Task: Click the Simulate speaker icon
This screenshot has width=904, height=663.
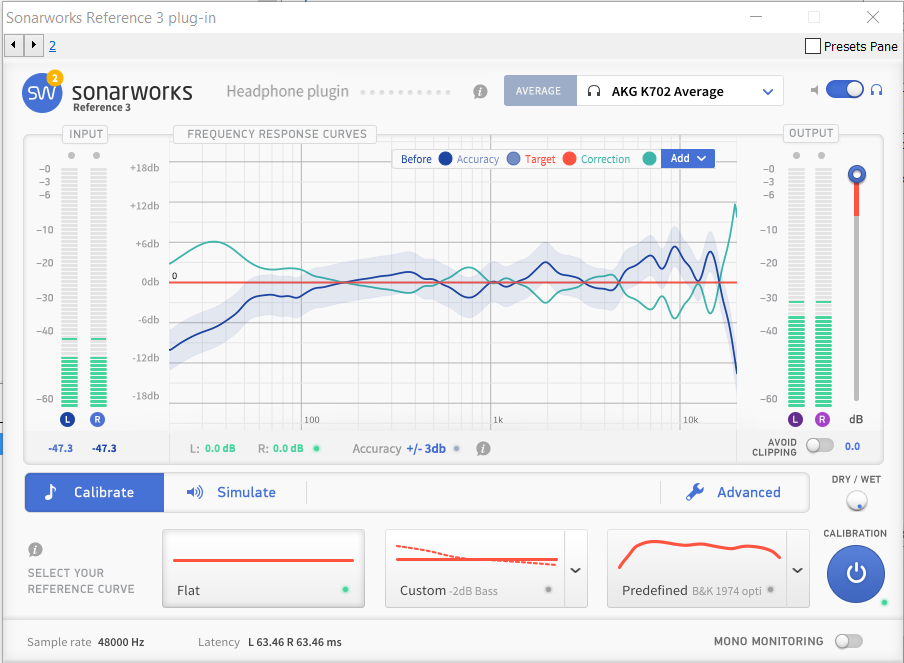Action: [x=195, y=492]
